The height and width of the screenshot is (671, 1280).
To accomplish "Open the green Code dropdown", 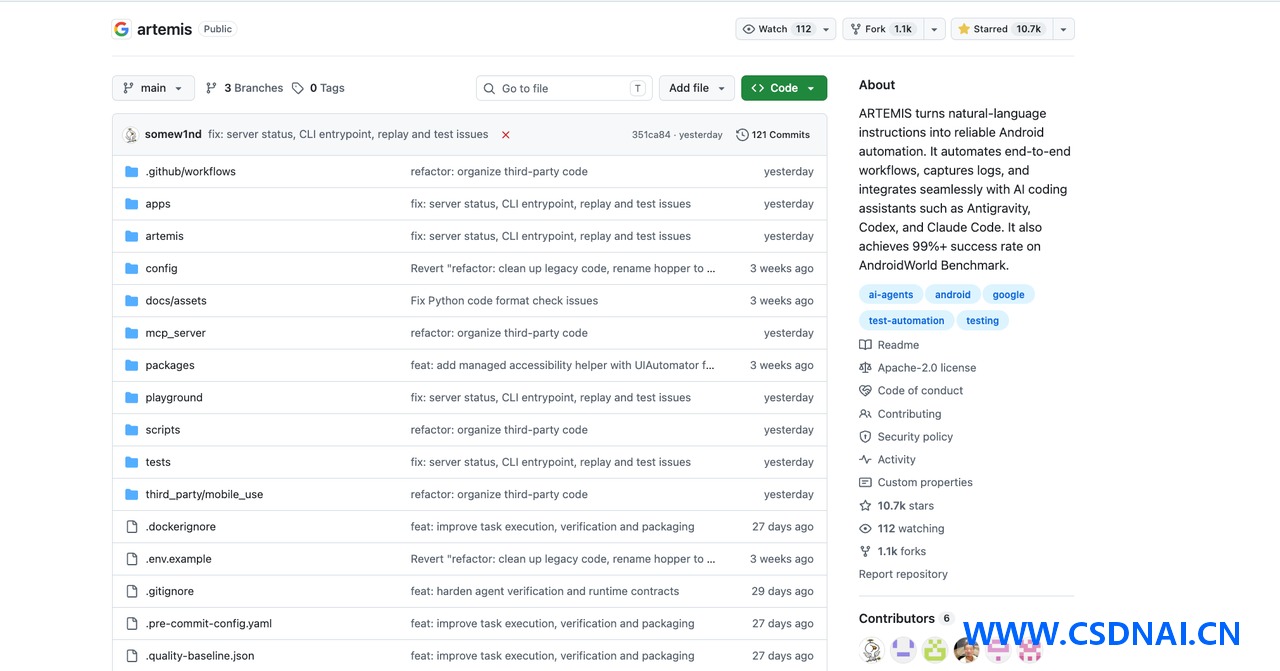I will (x=784, y=88).
